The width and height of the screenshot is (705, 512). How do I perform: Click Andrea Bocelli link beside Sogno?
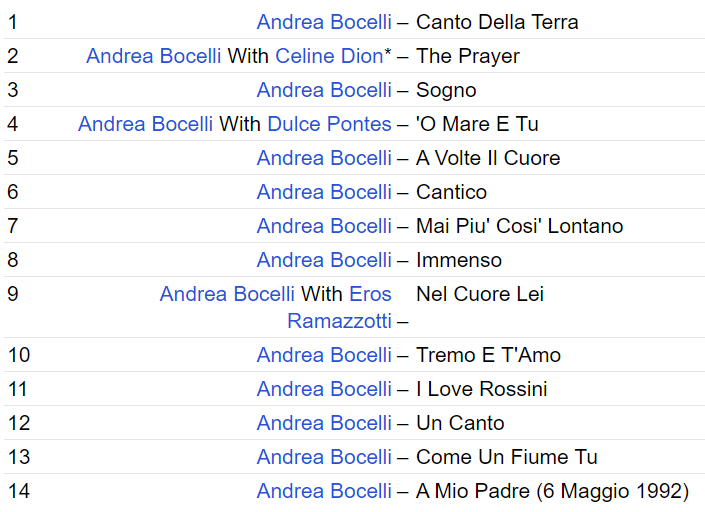(x=324, y=90)
